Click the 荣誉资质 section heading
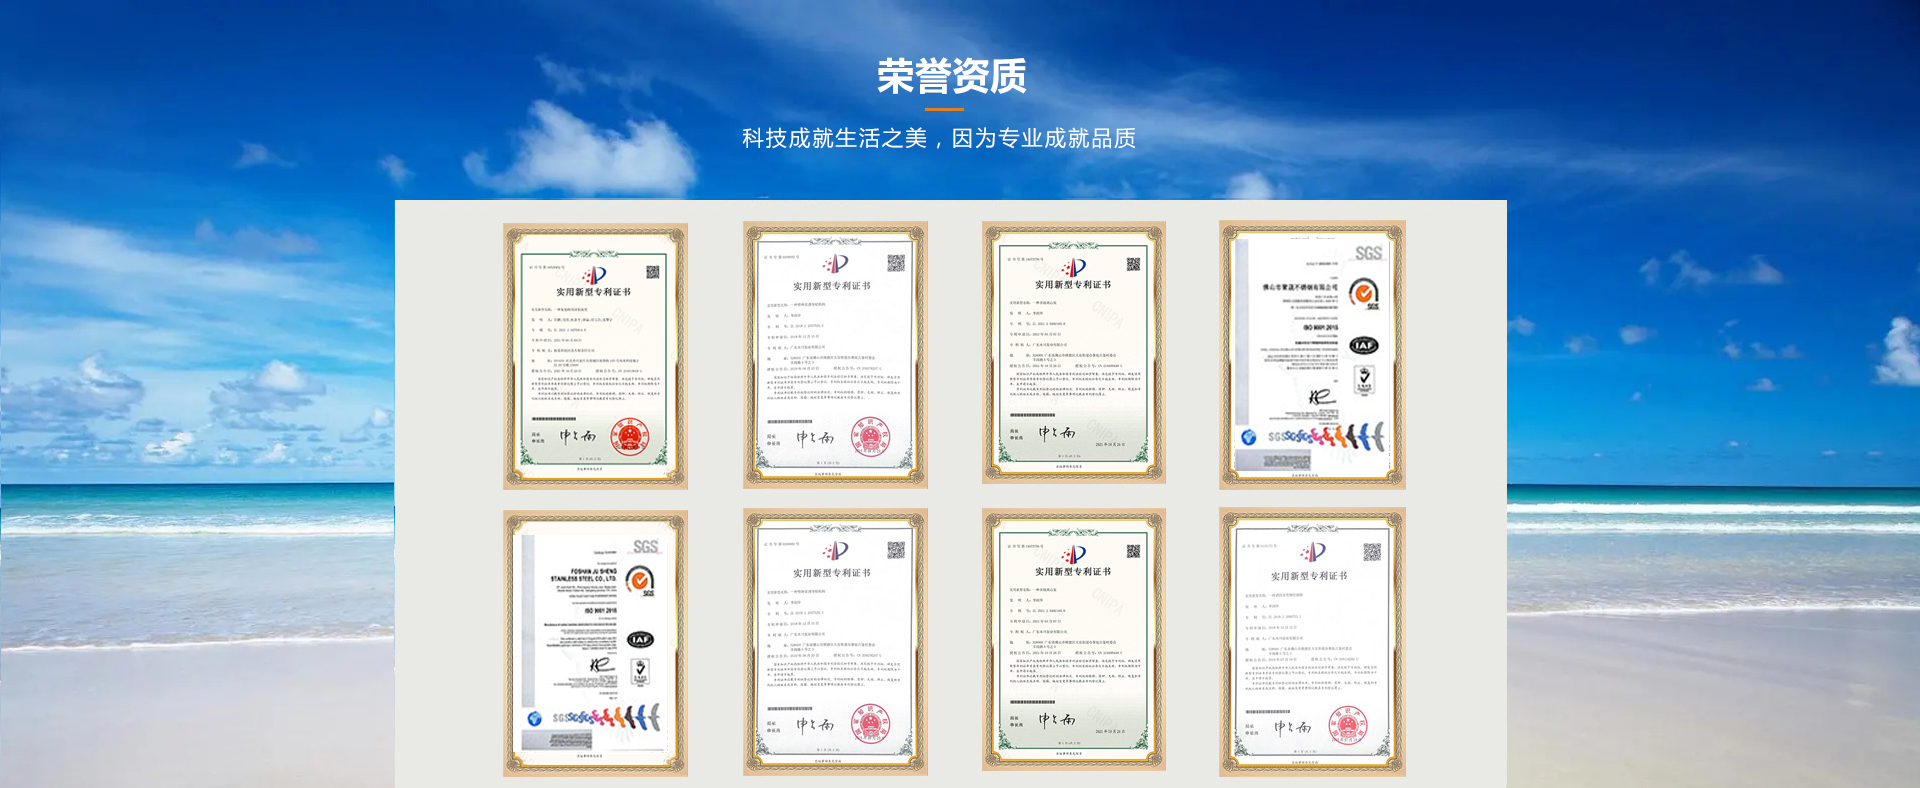Screen dimensions: 1920x788 [952, 77]
